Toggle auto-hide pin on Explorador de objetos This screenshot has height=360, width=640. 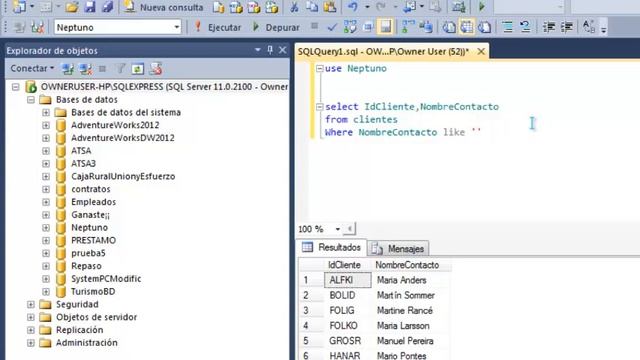[270, 50]
